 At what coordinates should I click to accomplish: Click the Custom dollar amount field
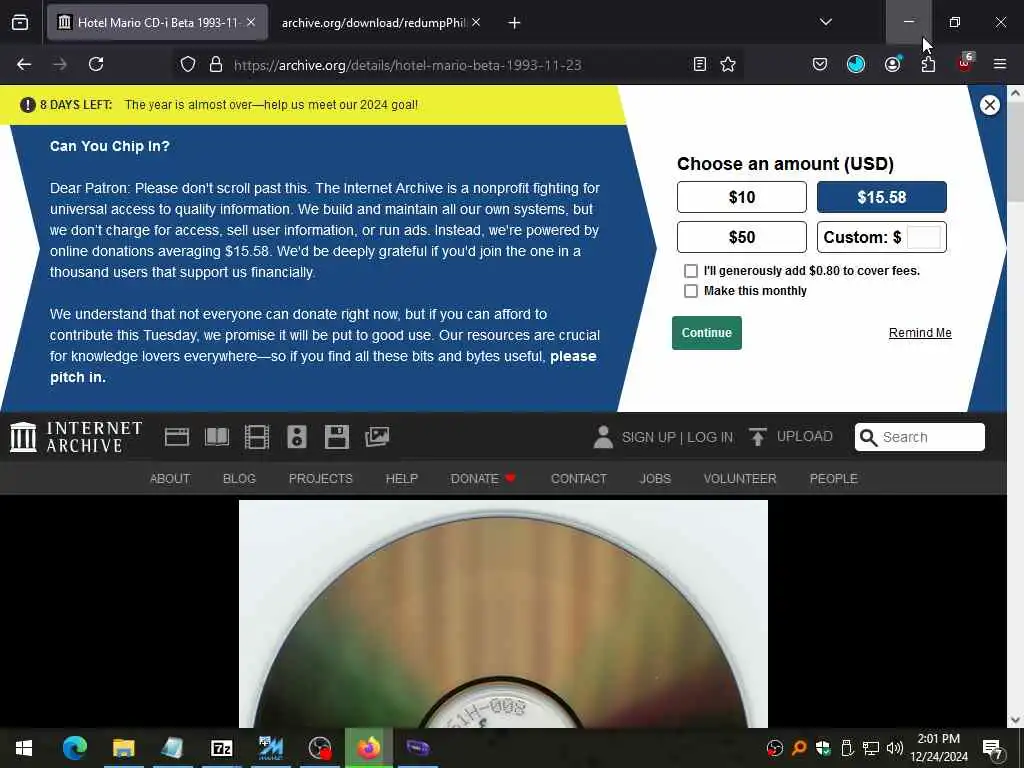(x=923, y=237)
